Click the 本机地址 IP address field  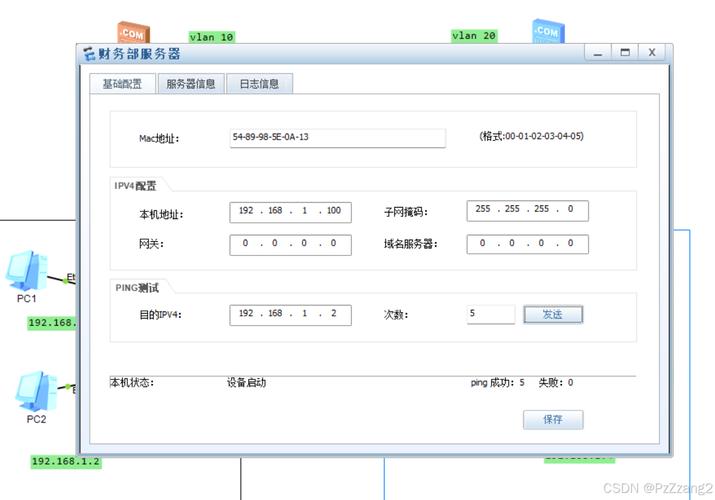click(290, 211)
